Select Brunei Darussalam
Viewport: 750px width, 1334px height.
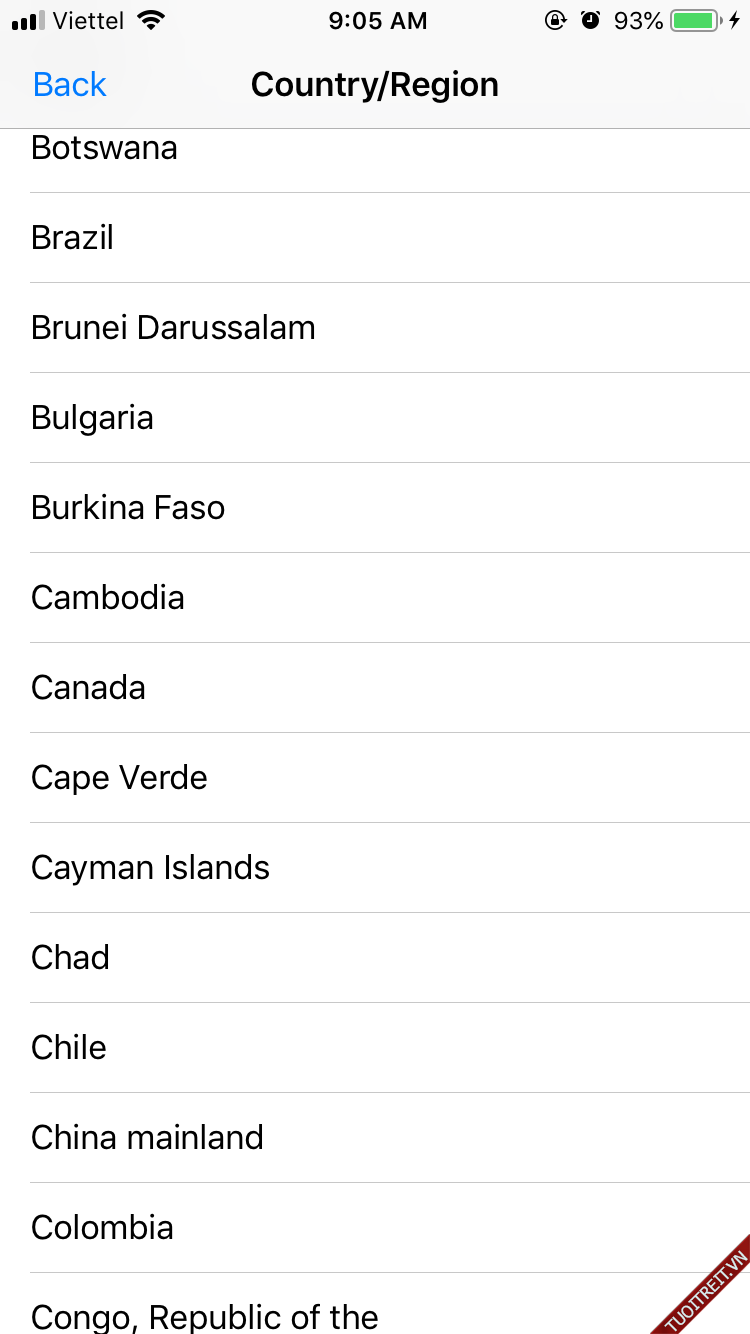[173, 328]
